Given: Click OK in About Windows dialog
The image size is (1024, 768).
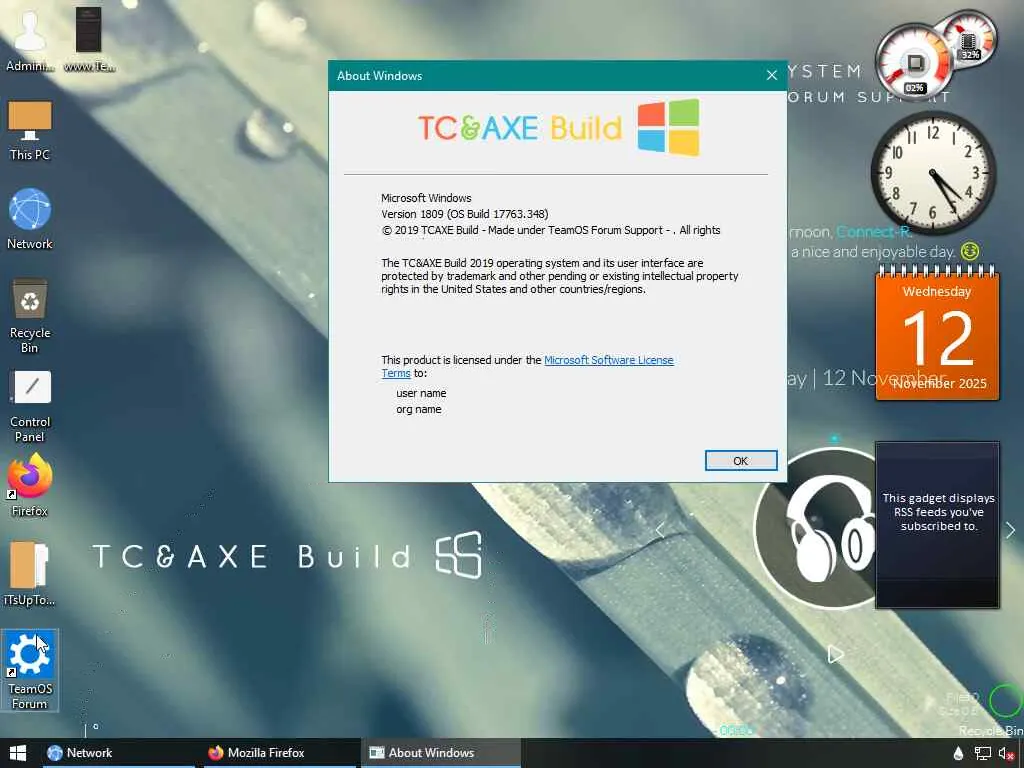Looking at the screenshot, I should point(741,461).
